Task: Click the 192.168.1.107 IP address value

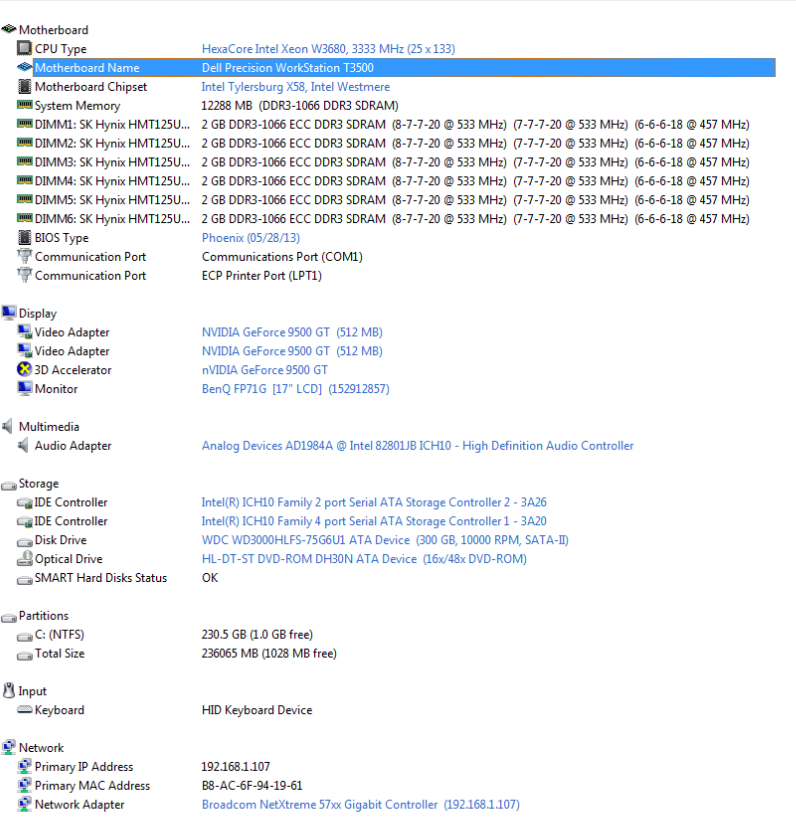Action: pyautogui.click(x=235, y=767)
